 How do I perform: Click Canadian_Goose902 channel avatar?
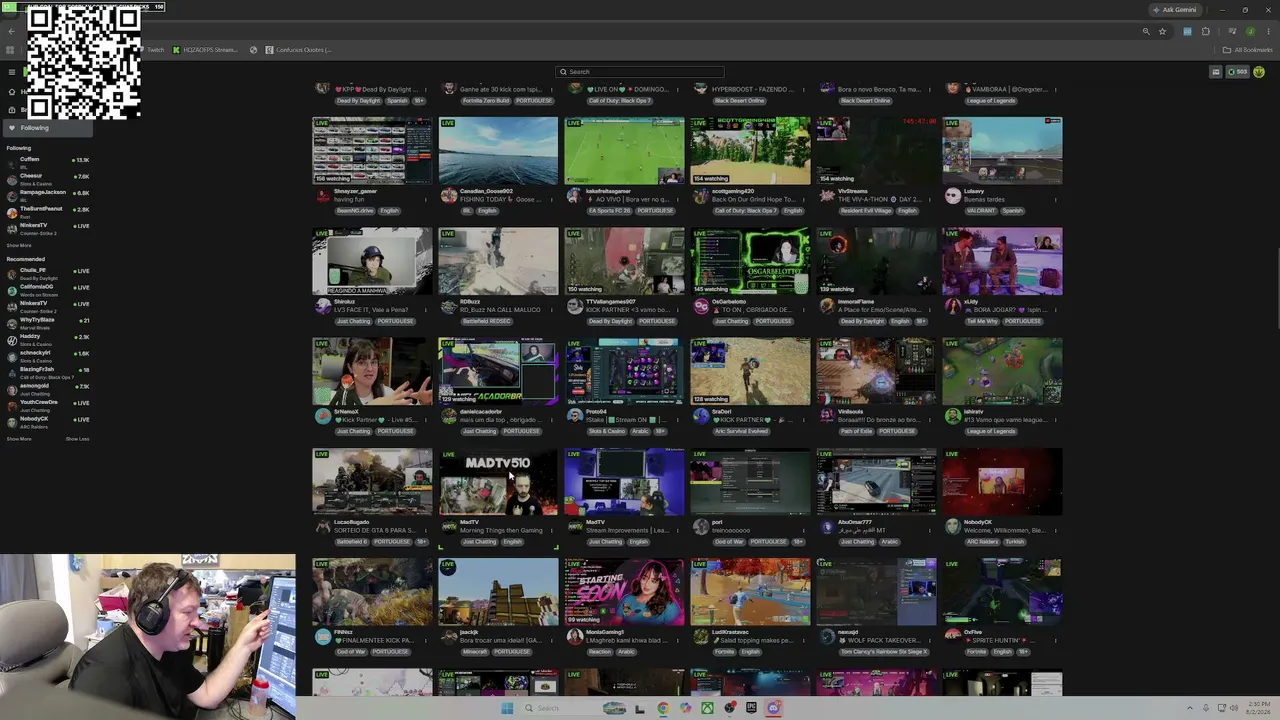click(448, 195)
